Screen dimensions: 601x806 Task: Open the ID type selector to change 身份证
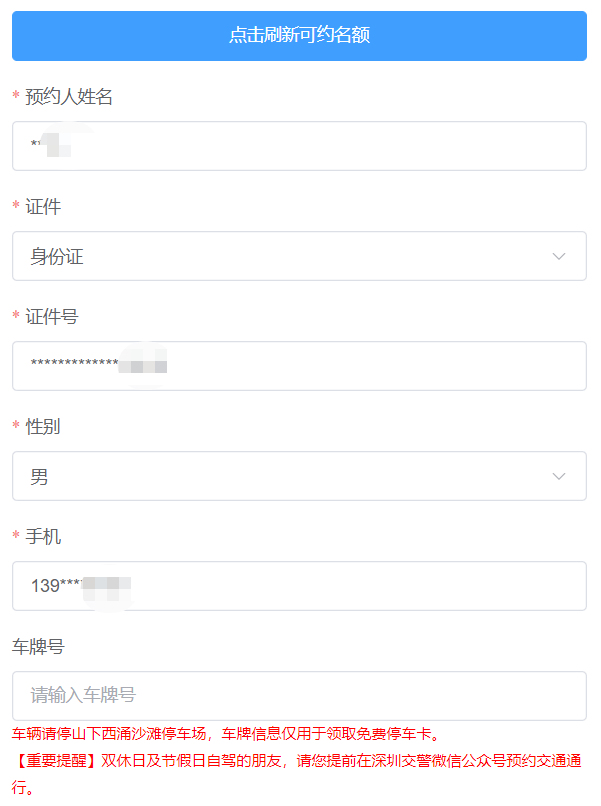[x=300, y=256]
